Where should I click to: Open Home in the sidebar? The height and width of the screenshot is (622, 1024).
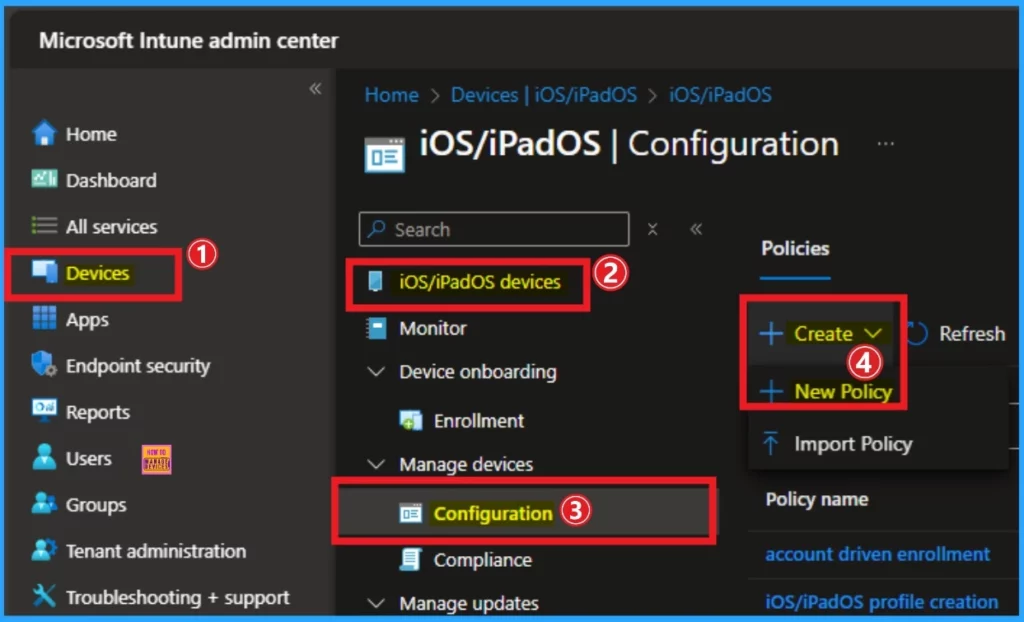click(x=91, y=134)
